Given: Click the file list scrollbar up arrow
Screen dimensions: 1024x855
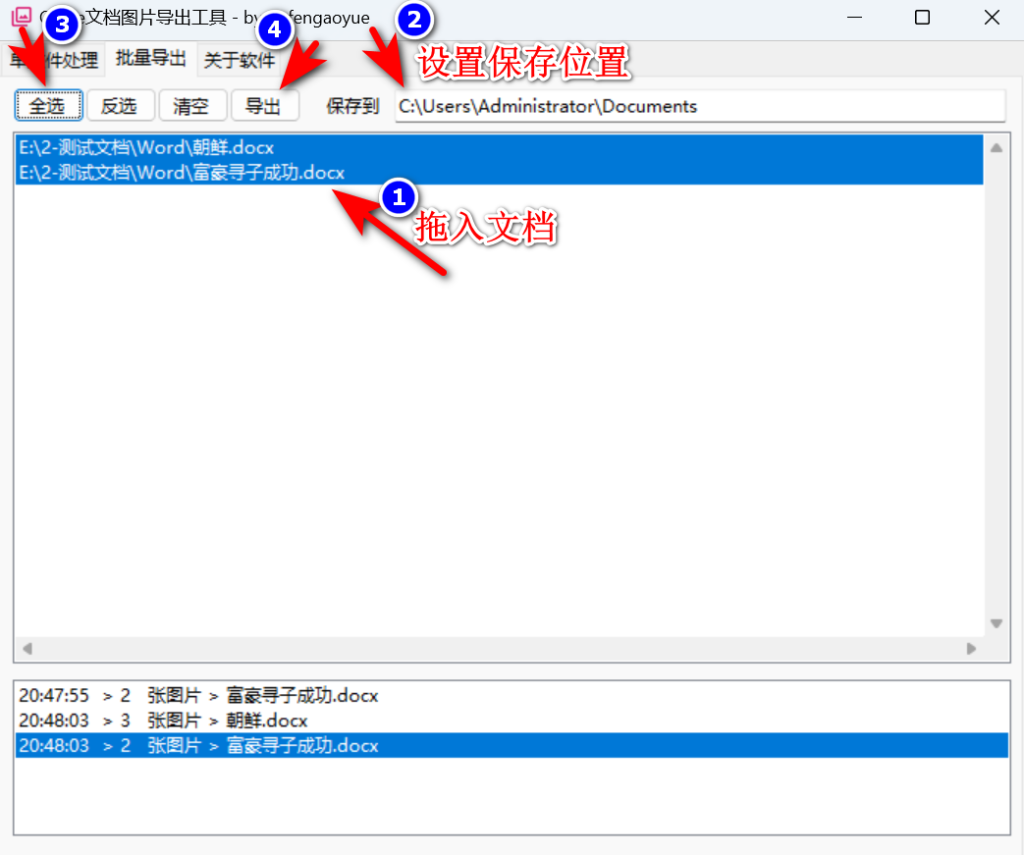Looking at the screenshot, I should (x=996, y=146).
